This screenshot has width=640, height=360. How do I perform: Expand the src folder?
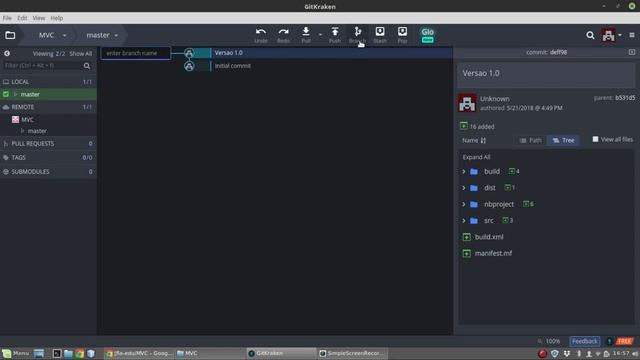pos(464,220)
